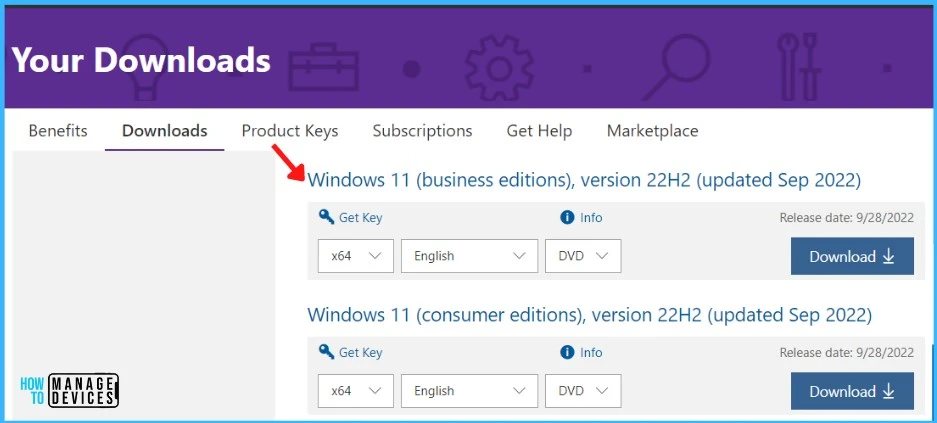Viewport: 937px width, 423px height.
Task: Open the Get Help tab
Action: click(539, 131)
